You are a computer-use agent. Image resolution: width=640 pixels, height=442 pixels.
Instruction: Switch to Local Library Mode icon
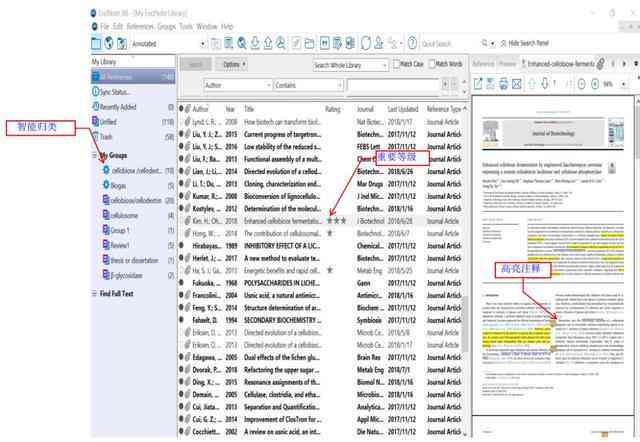tap(96, 43)
